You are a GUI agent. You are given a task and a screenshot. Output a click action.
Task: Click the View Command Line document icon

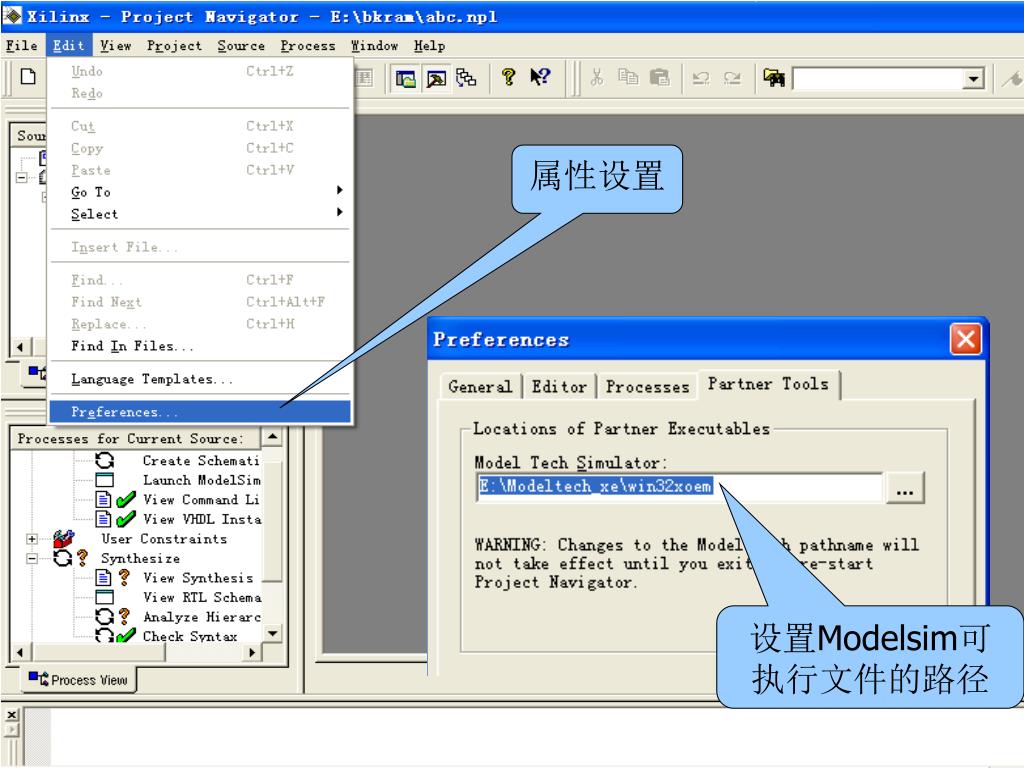[x=103, y=500]
